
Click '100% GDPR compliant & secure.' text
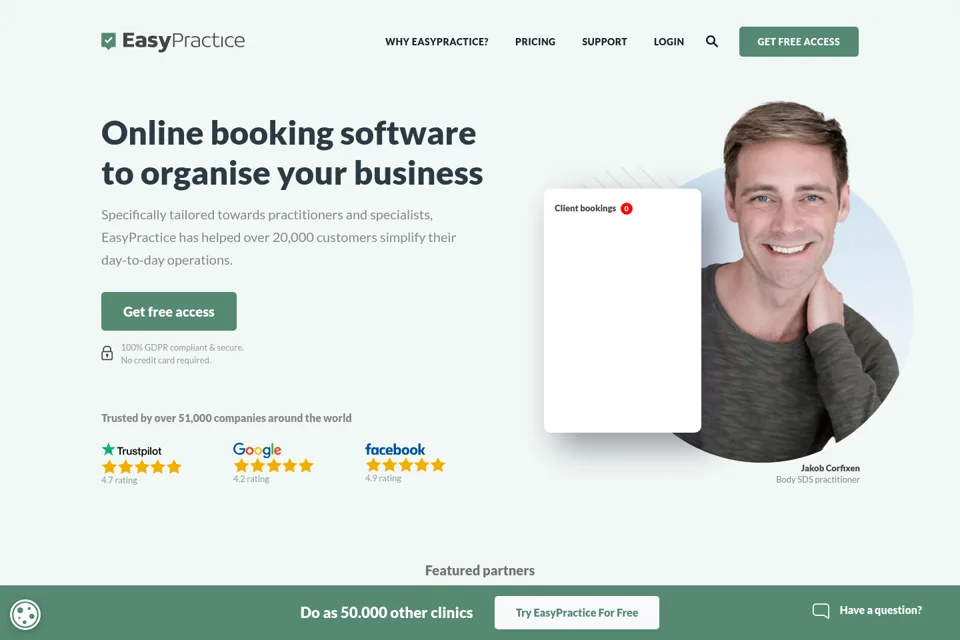182,348
